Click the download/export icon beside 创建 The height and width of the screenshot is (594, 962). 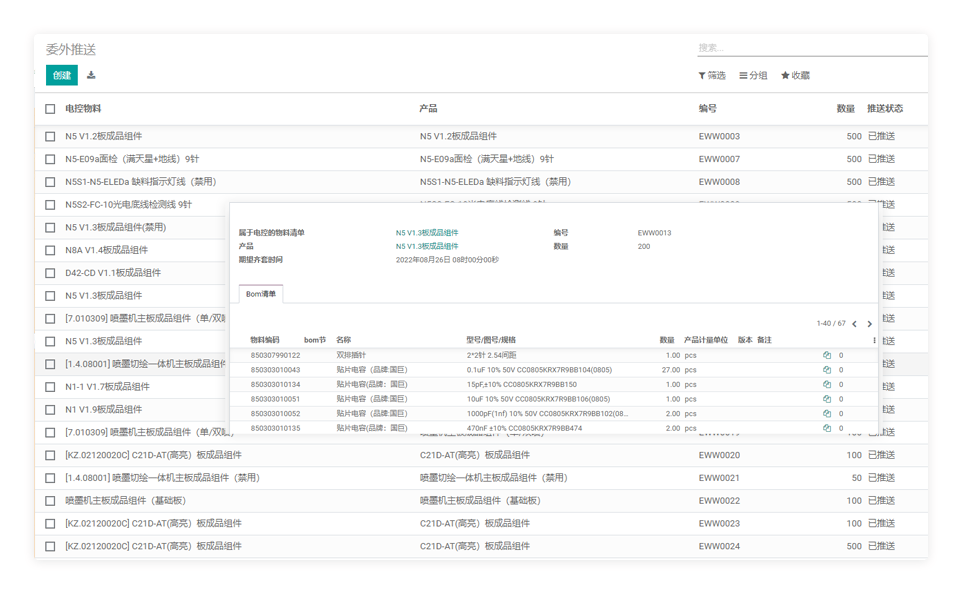coord(91,75)
